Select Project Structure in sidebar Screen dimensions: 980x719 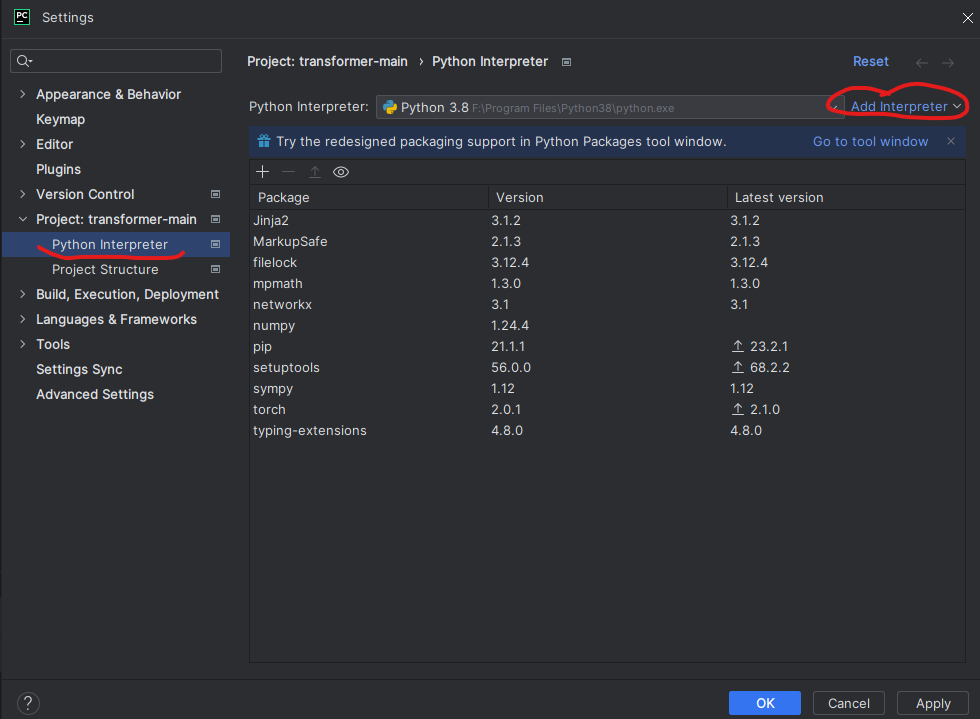coord(105,269)
